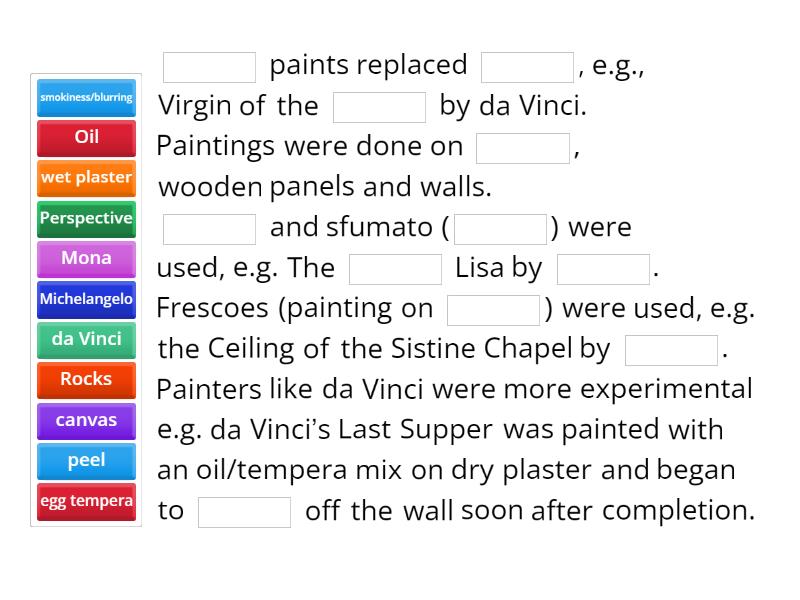Choose the "Rocks" word tile
800x600 pixels.
click(x=85, y=380)
